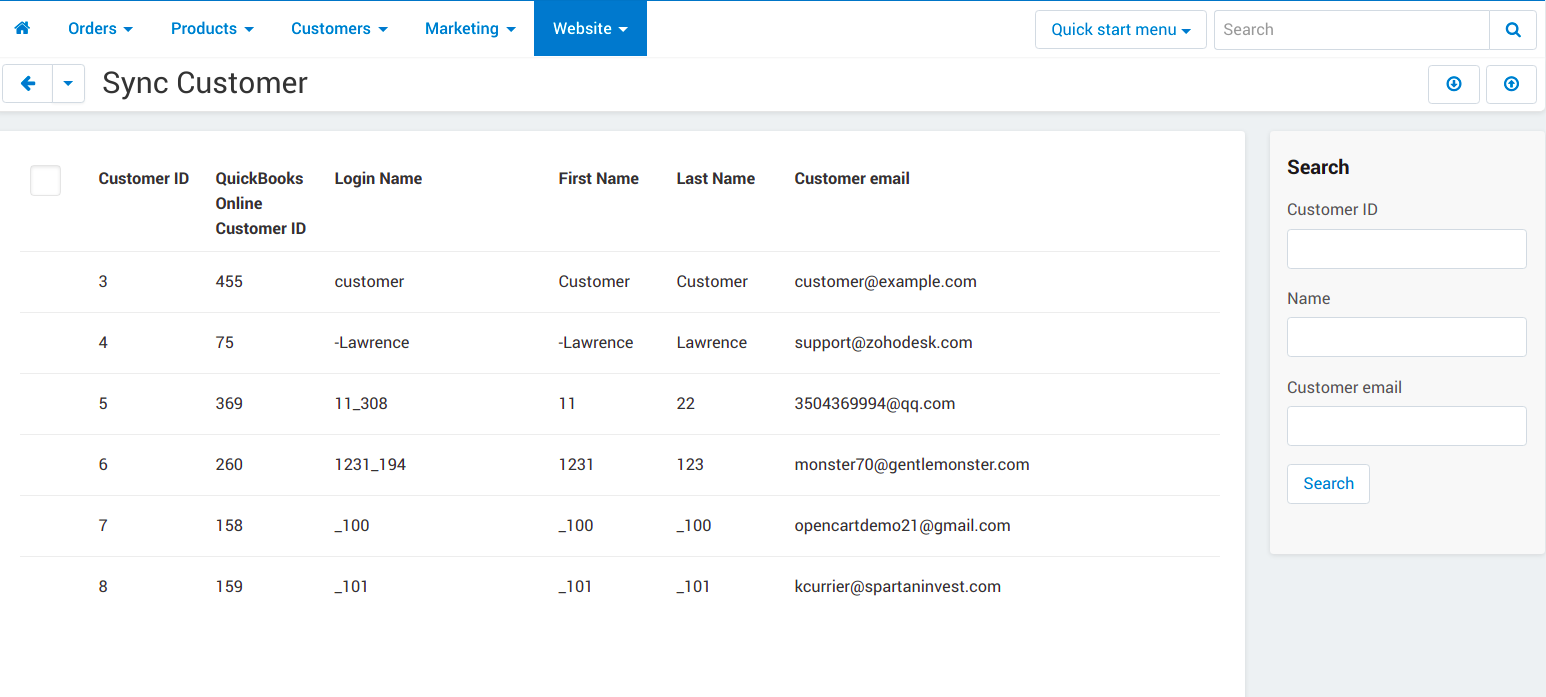Click QuickBooks ID 158 cell
1546x697 pixels.
click(229, 526)
